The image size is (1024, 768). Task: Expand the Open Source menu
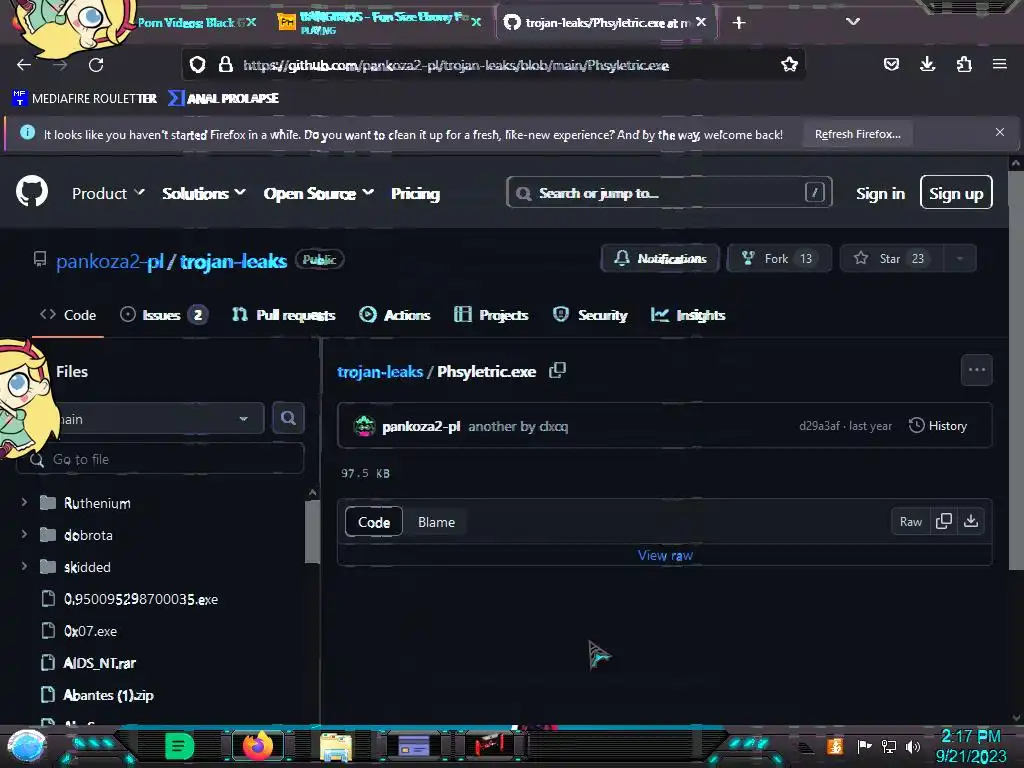coord(319,193)
